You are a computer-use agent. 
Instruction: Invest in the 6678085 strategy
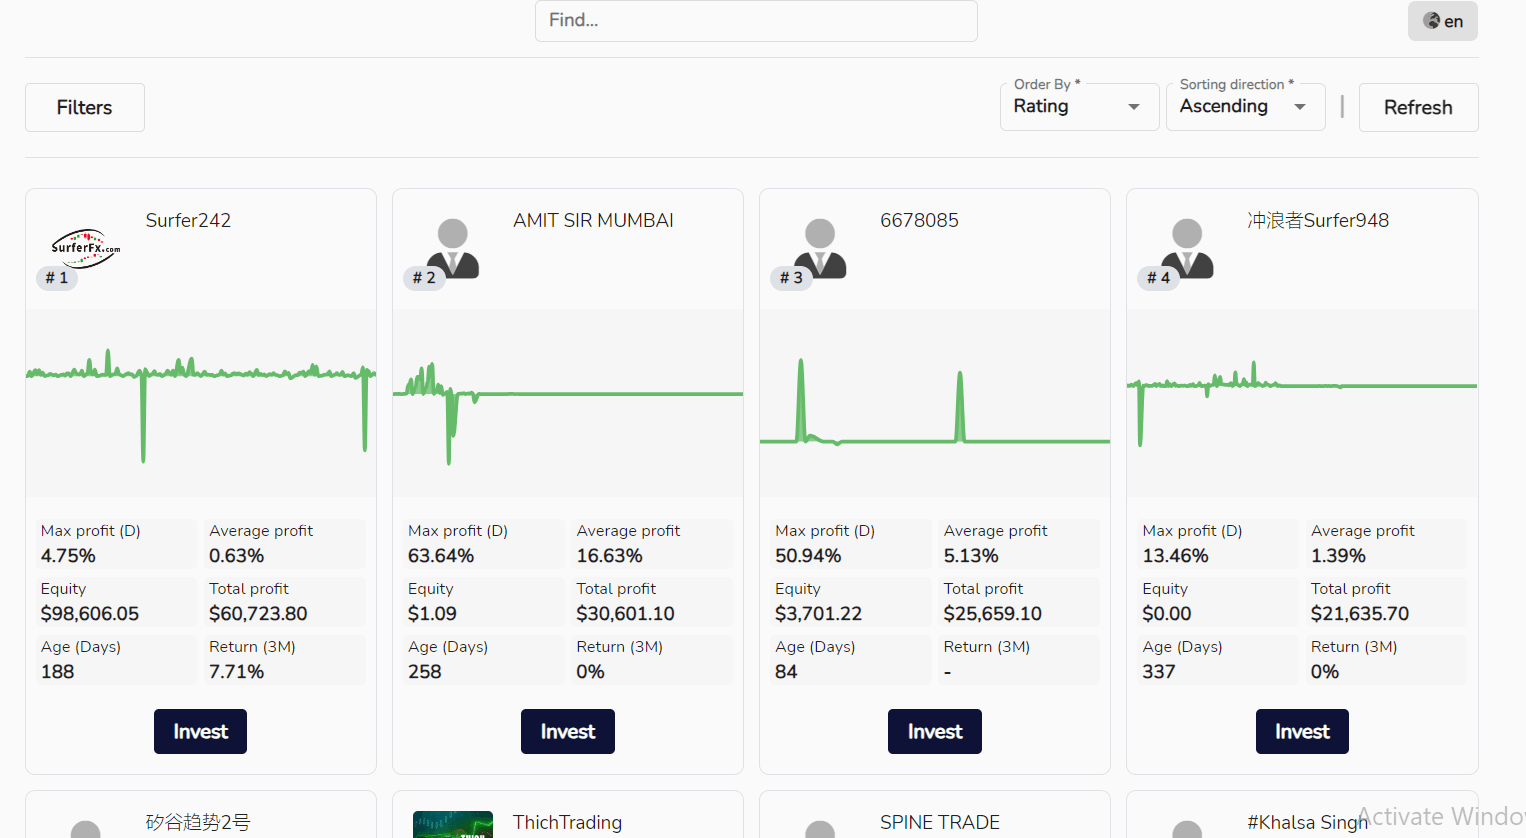point(934,731)
